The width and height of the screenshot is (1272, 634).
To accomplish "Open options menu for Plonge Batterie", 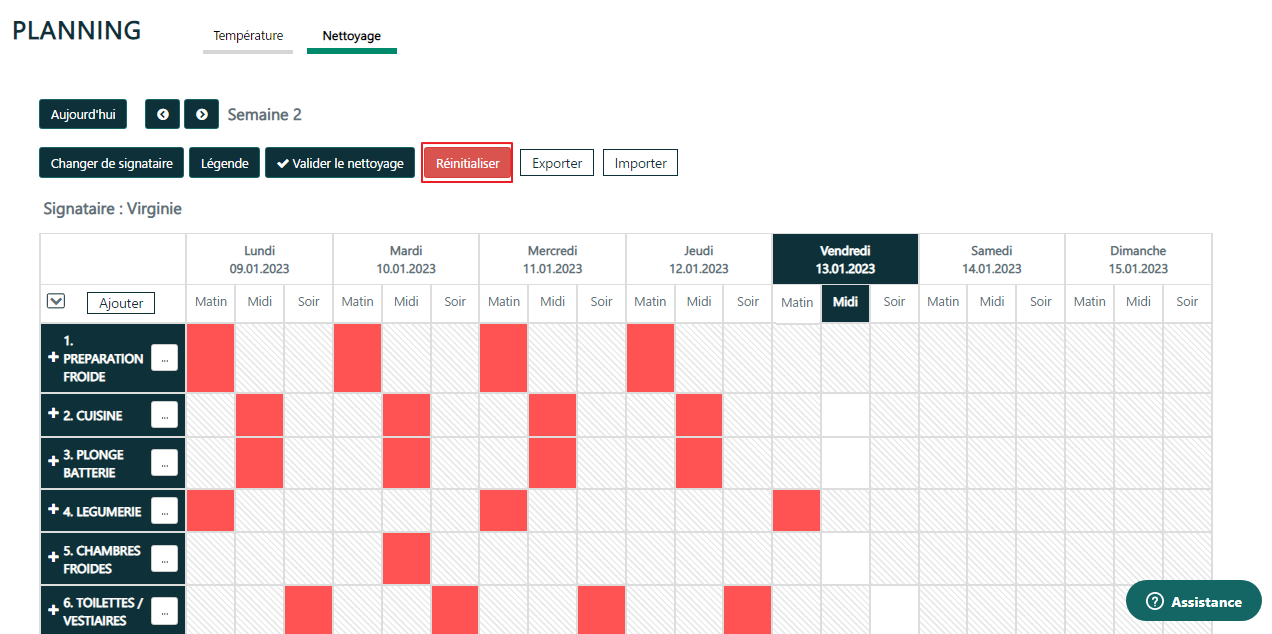I will coord(164,462).
